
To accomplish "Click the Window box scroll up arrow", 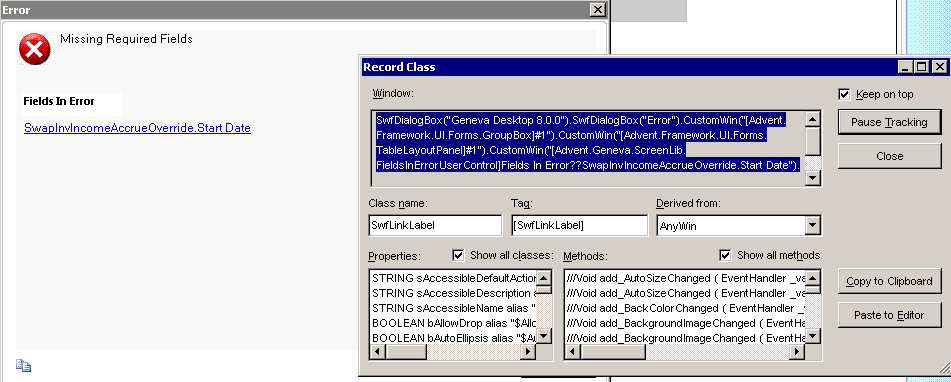I will 813,118.
